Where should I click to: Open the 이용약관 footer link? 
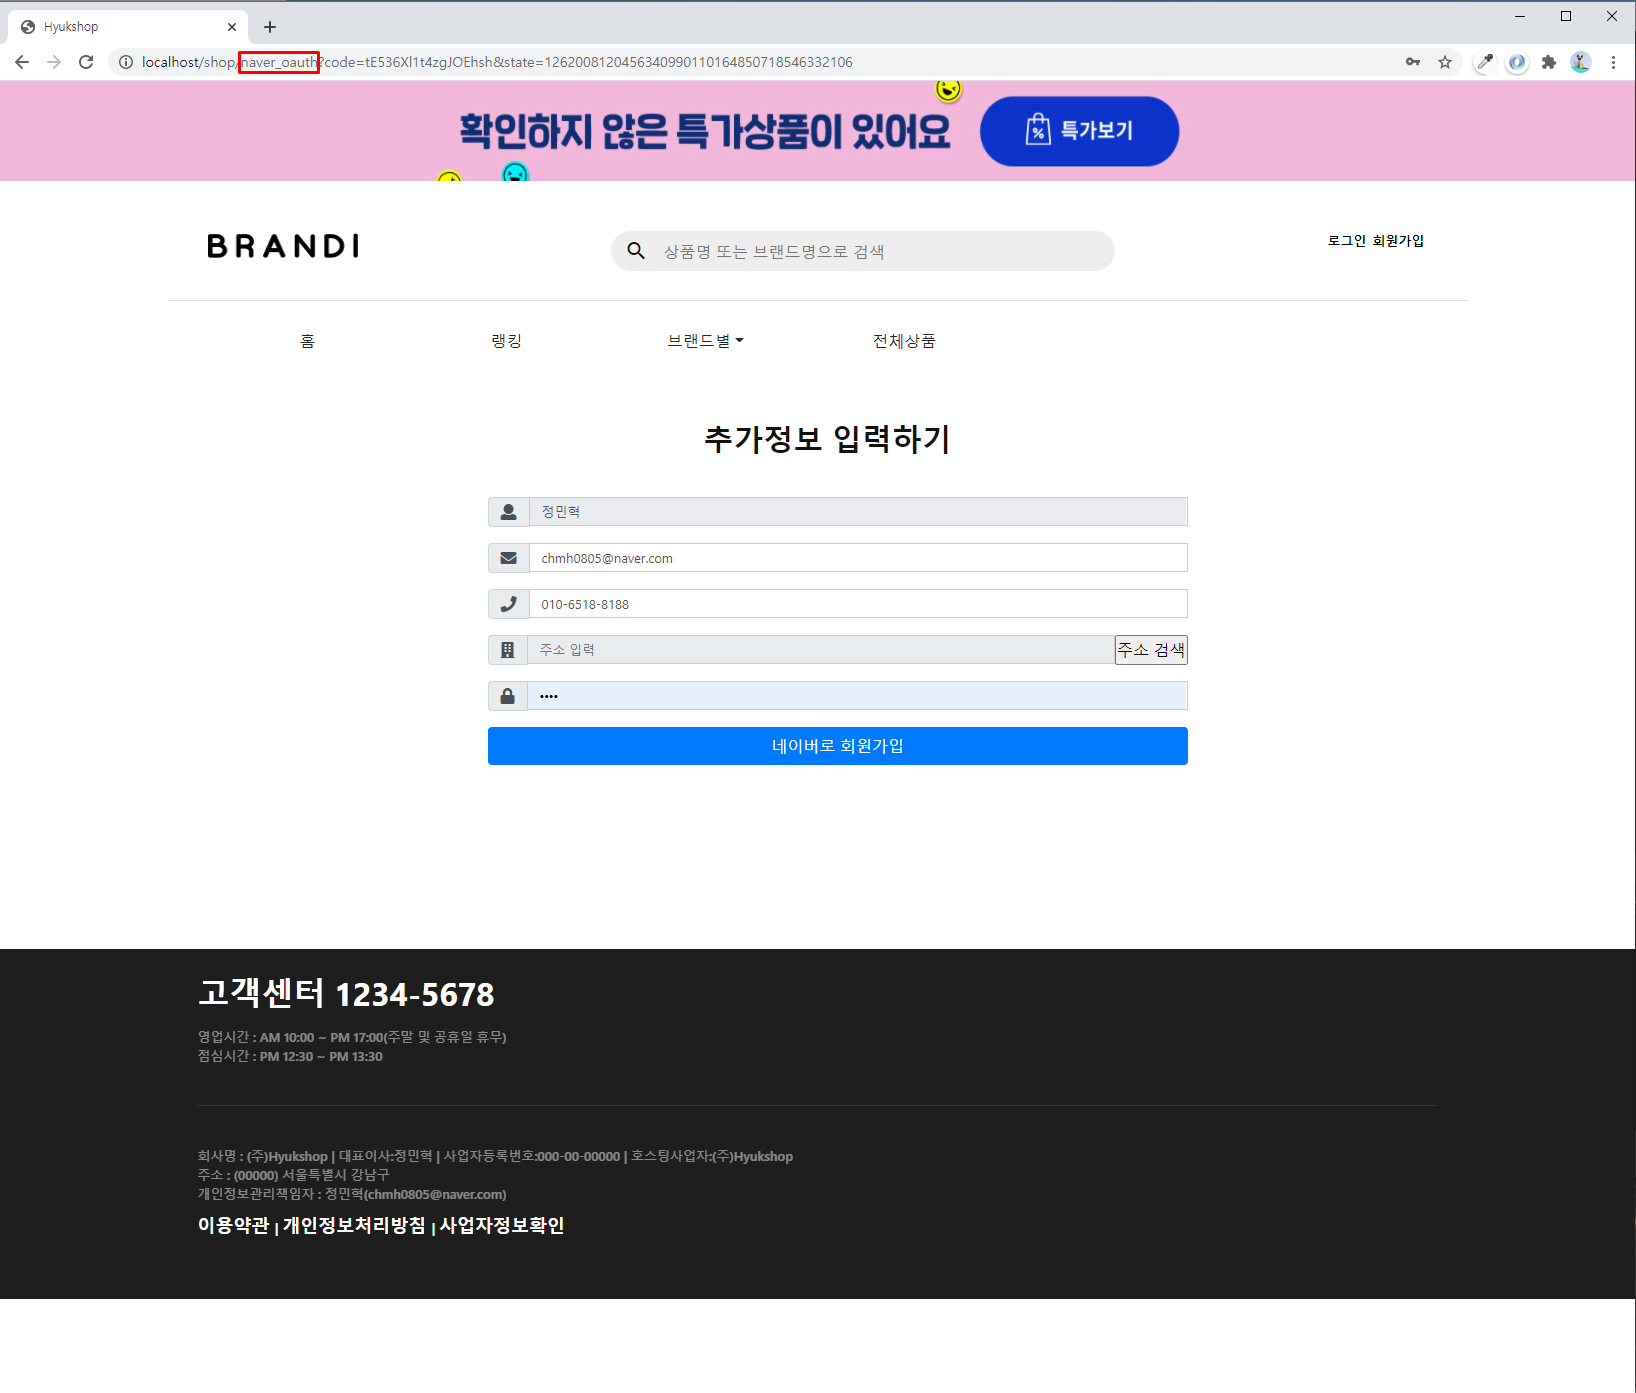pos(233,1226)
